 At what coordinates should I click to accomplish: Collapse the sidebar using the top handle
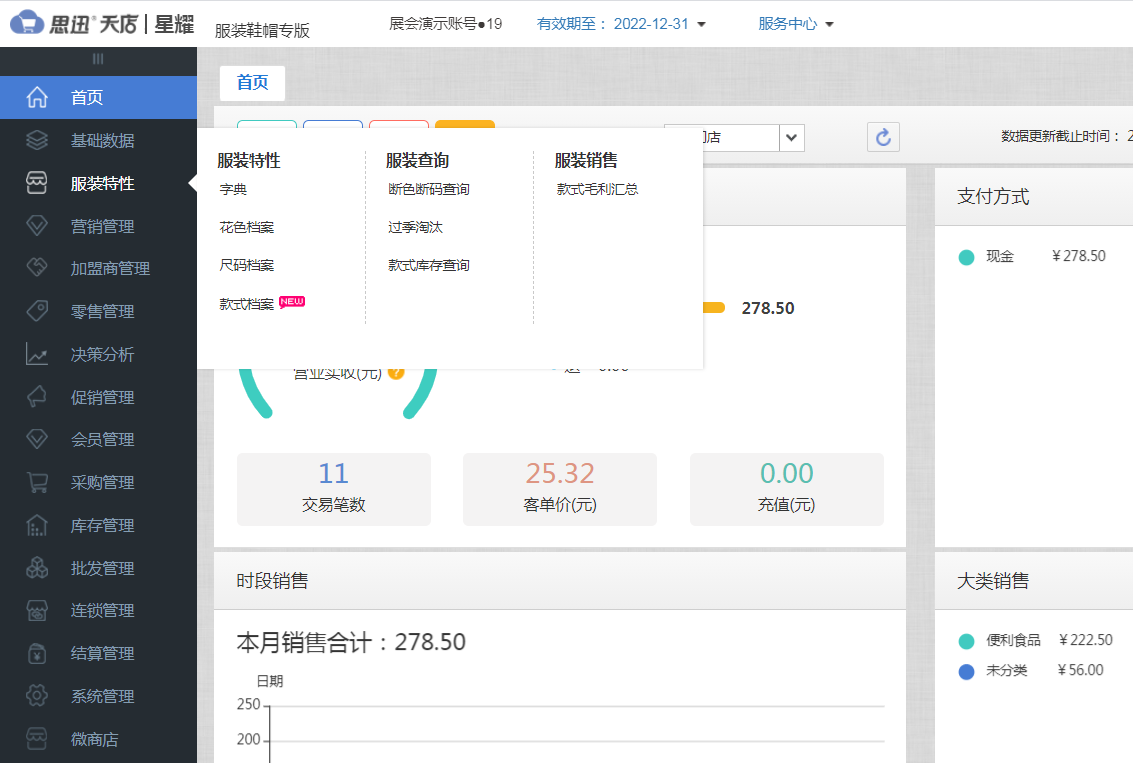97,59
